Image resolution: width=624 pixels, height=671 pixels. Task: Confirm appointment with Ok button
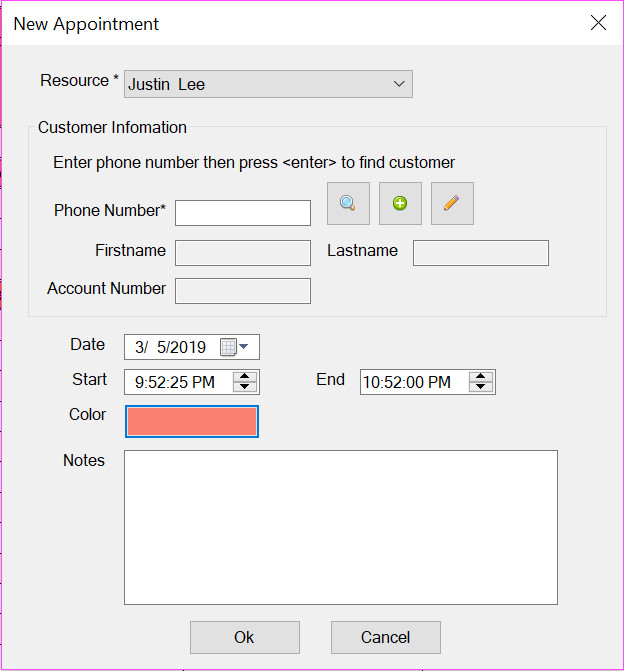coord(245,637)
